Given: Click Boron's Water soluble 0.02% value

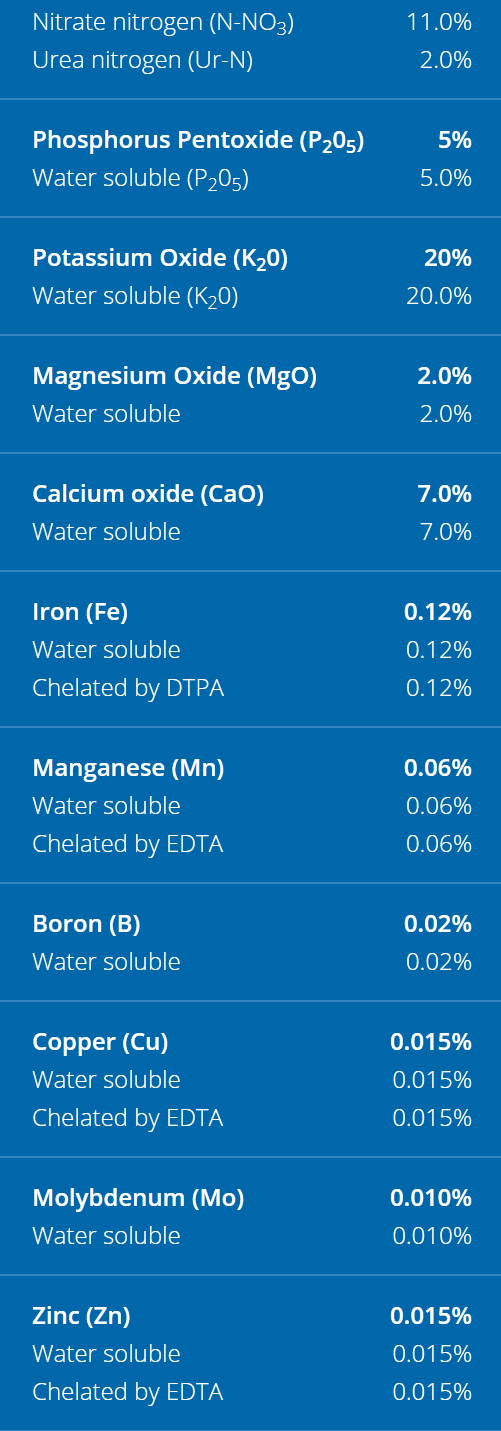Looking at the screenshot, I should [439, 962].
